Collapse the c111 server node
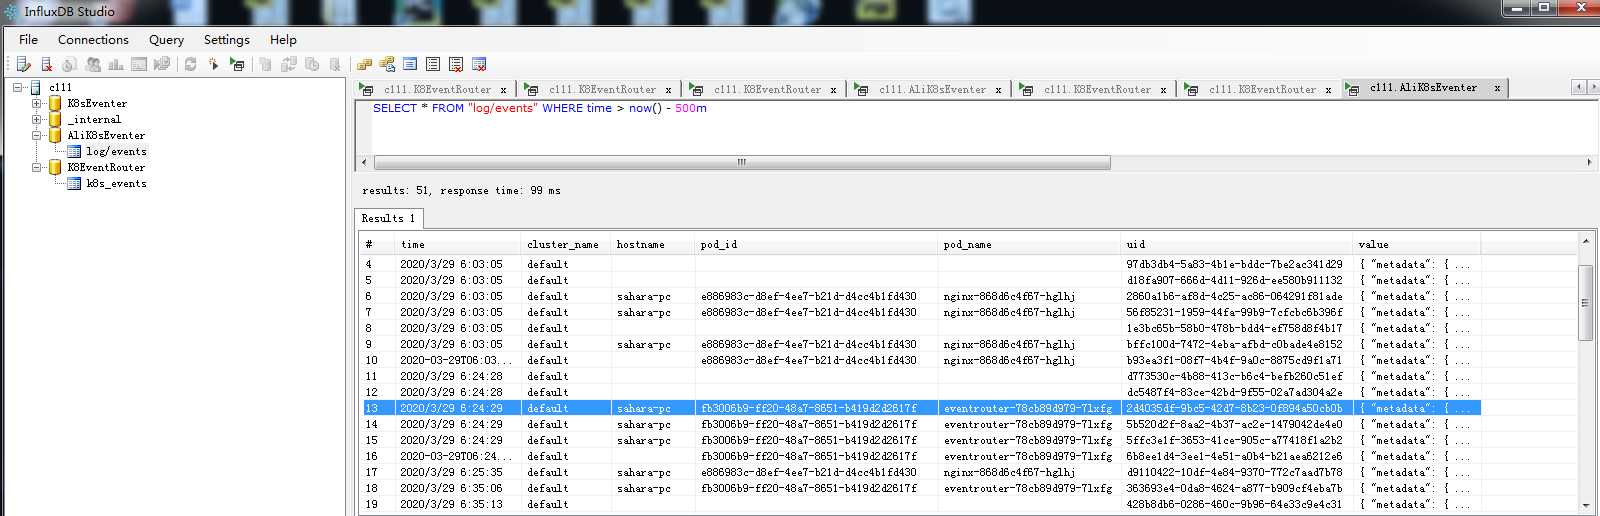1600x516 pixels. [18, 87]
